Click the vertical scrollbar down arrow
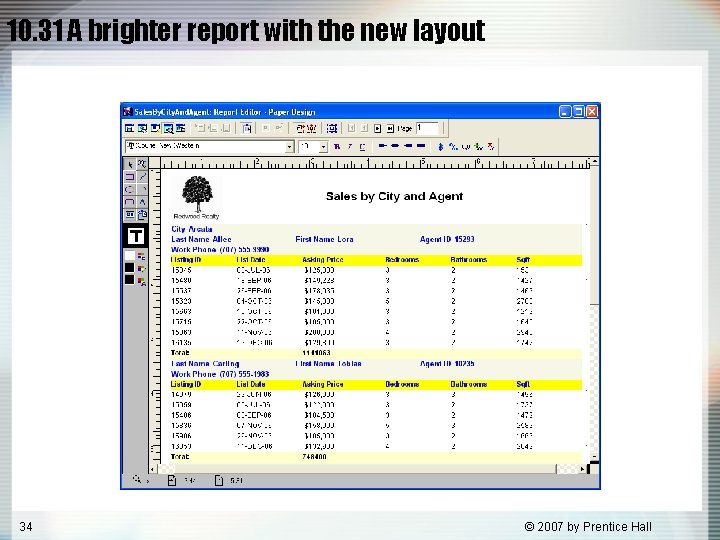This screenshot has width=720, height=540. (x=595, y=457)
